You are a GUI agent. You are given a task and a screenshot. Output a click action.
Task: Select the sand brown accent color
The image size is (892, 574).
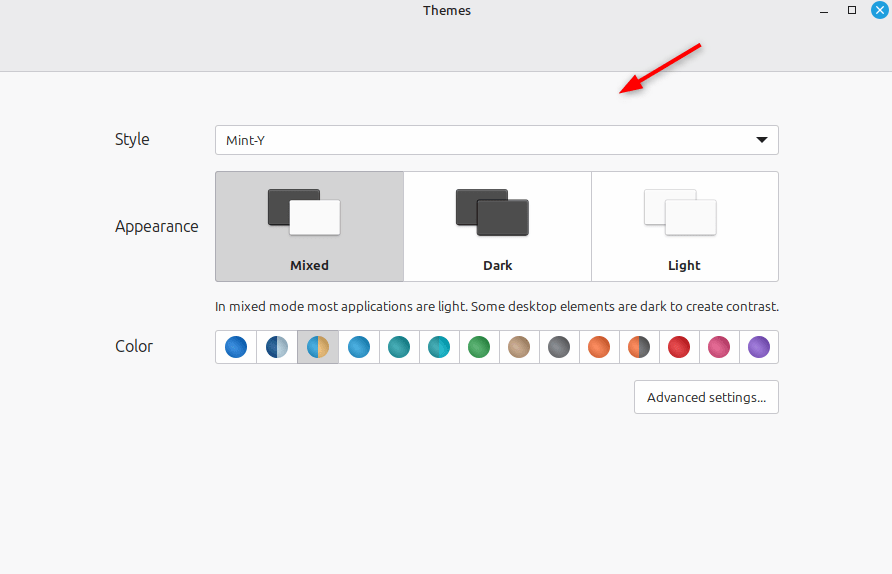(x=519, y=347)
